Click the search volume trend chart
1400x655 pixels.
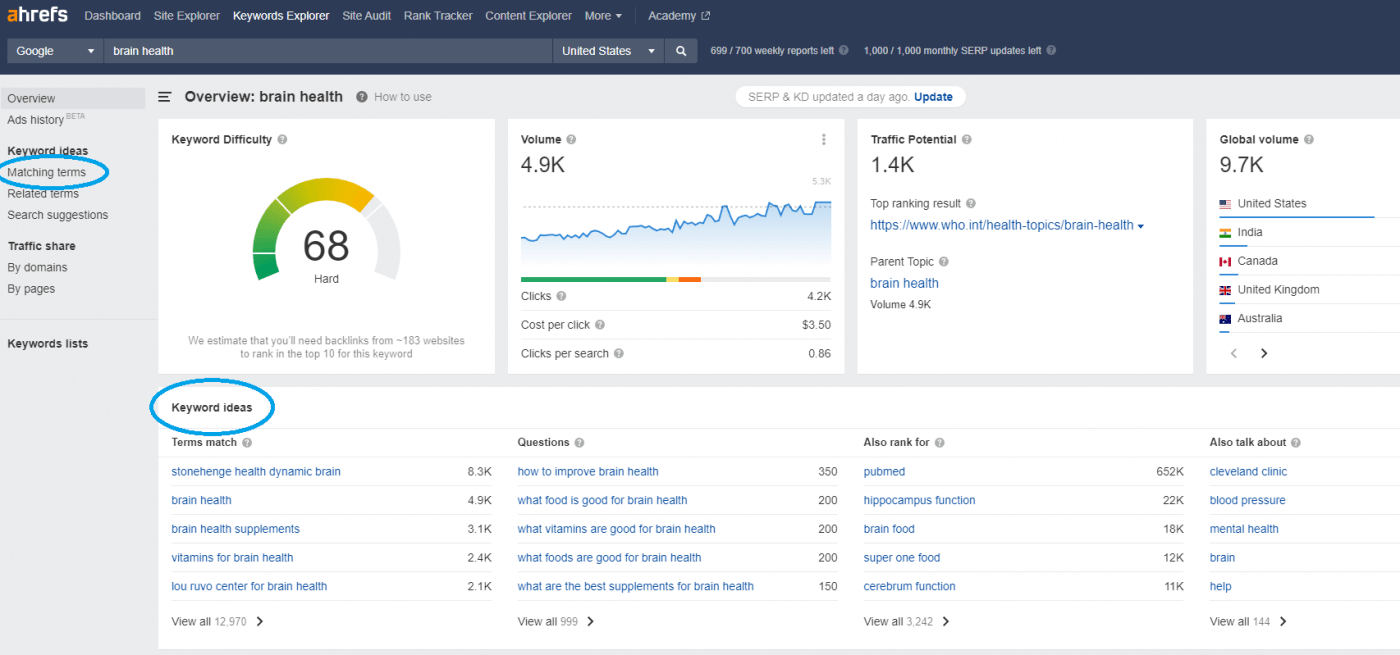pos(676,235)
